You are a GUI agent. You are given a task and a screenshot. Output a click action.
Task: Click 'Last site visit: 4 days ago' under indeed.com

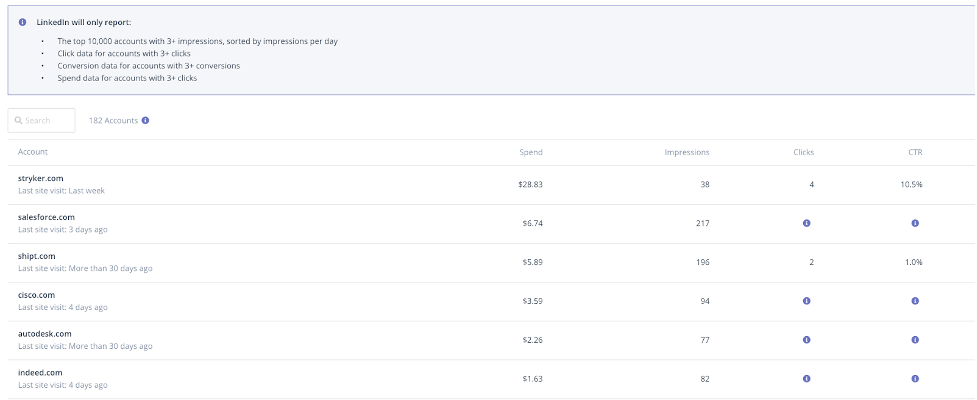tap(62, 385)
